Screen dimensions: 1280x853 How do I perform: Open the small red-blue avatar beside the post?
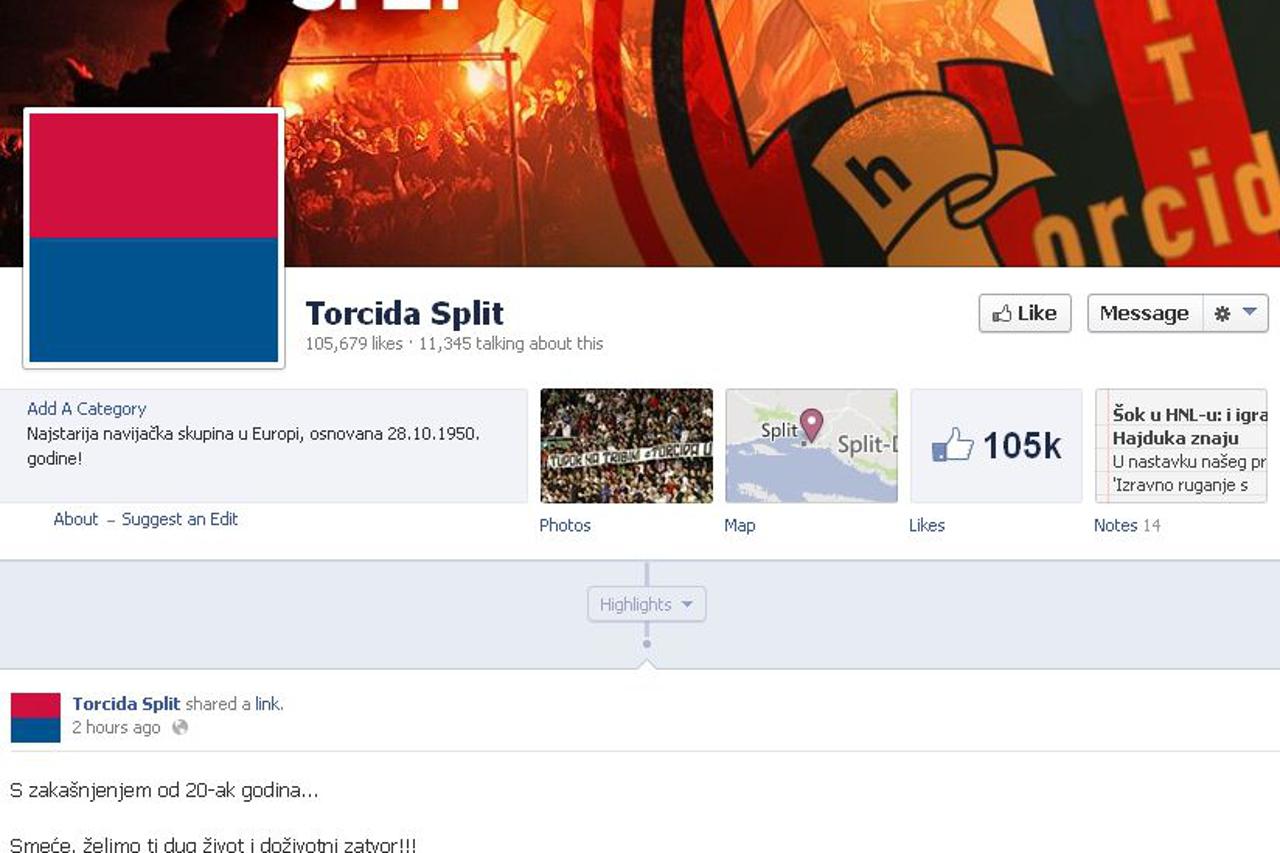pyautogui.click(x=36, y=718)
